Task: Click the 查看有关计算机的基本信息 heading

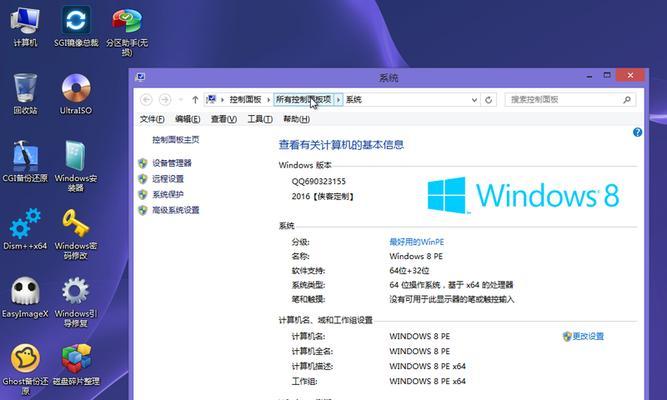Action: pyautogui.click(x=341, y=145)
